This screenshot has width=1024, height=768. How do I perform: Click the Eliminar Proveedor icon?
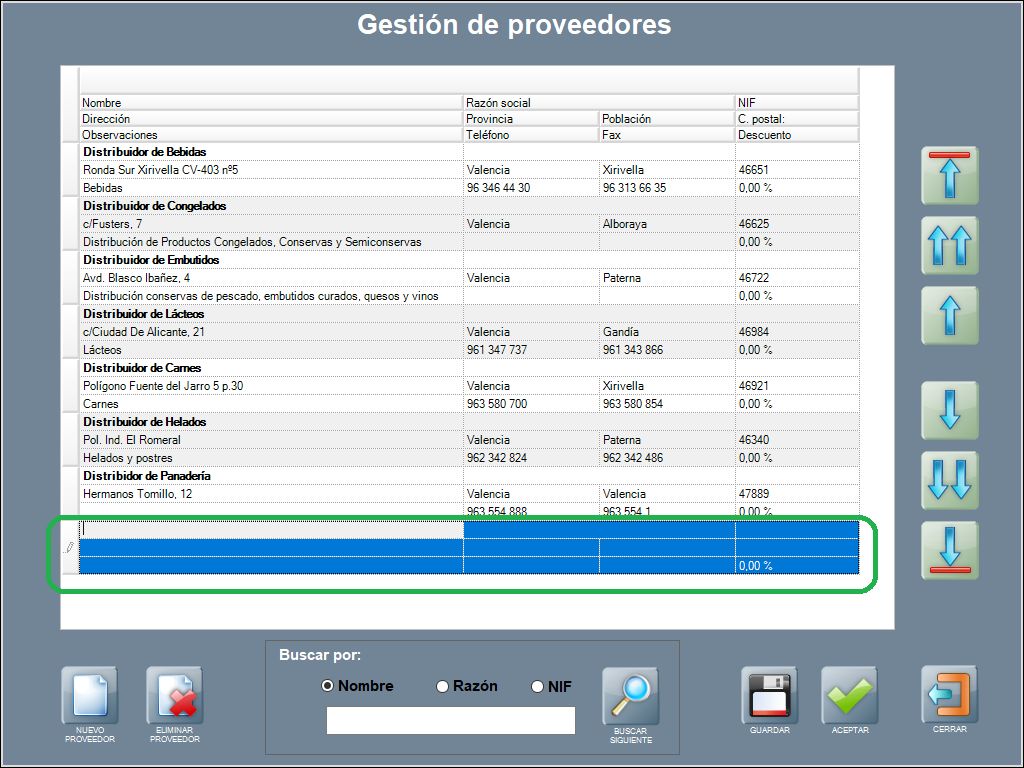click(x=174, y=696)
